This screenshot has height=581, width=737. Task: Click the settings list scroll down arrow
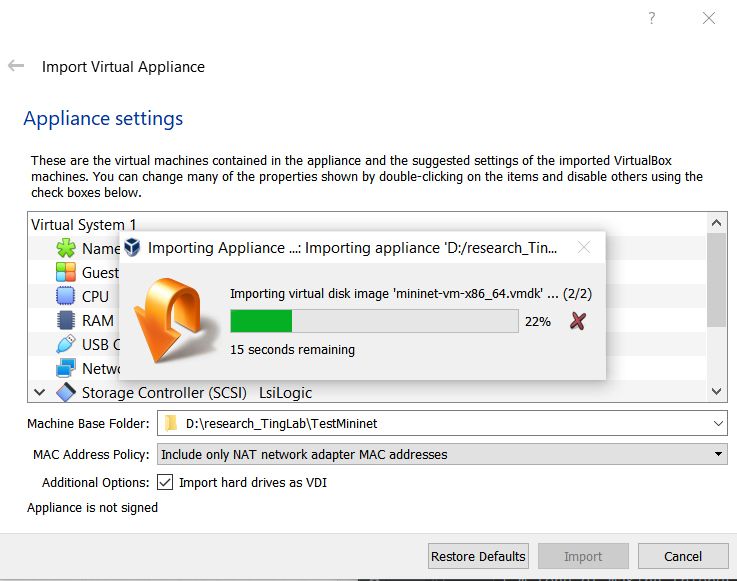[716, 391]
